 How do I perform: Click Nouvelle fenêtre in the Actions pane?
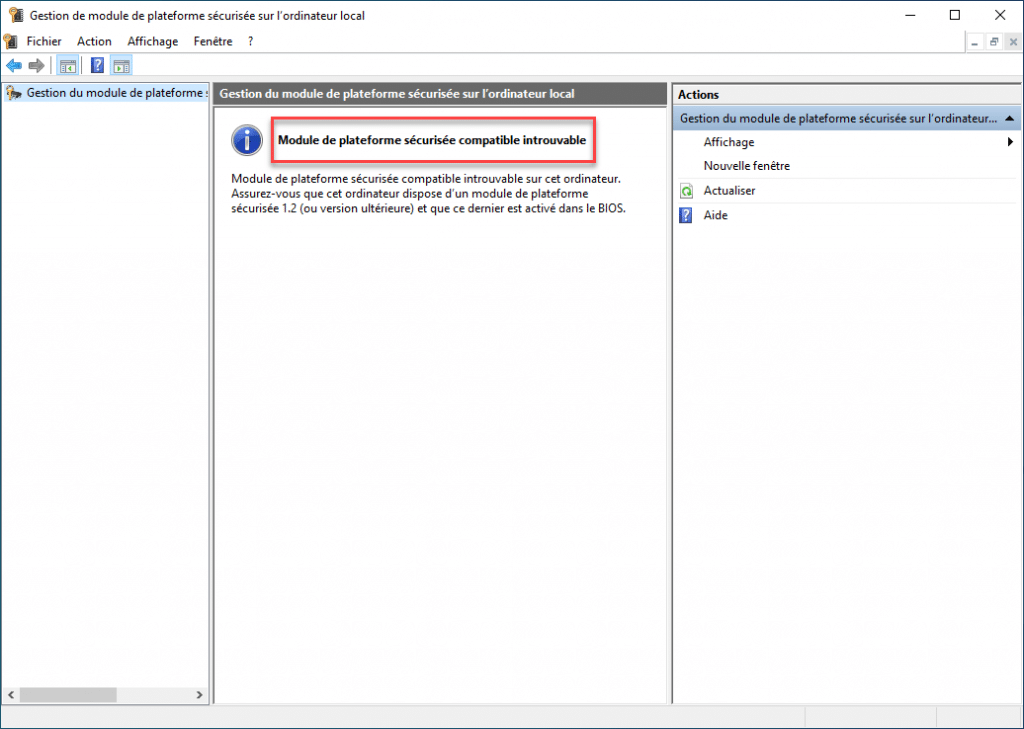pos(746,166)
